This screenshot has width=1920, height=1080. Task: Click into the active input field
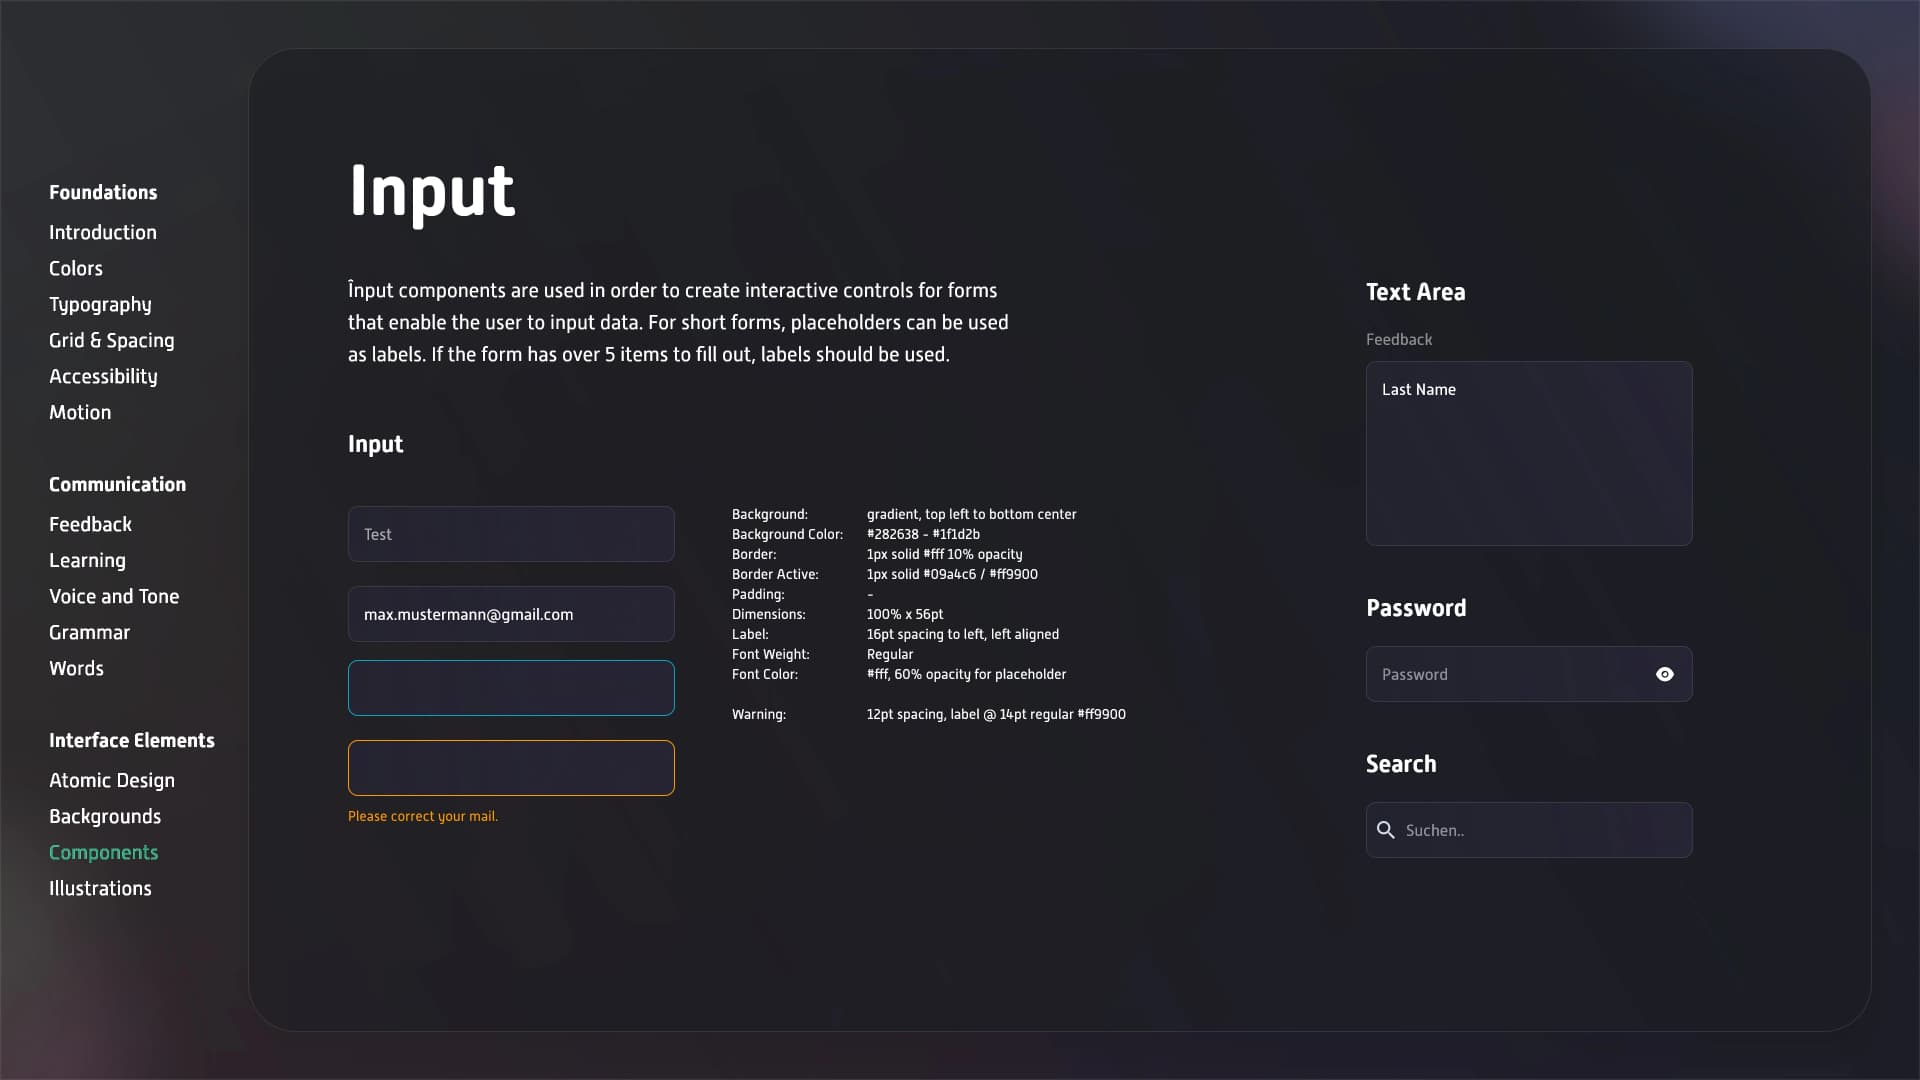click(x=510, y=688)
